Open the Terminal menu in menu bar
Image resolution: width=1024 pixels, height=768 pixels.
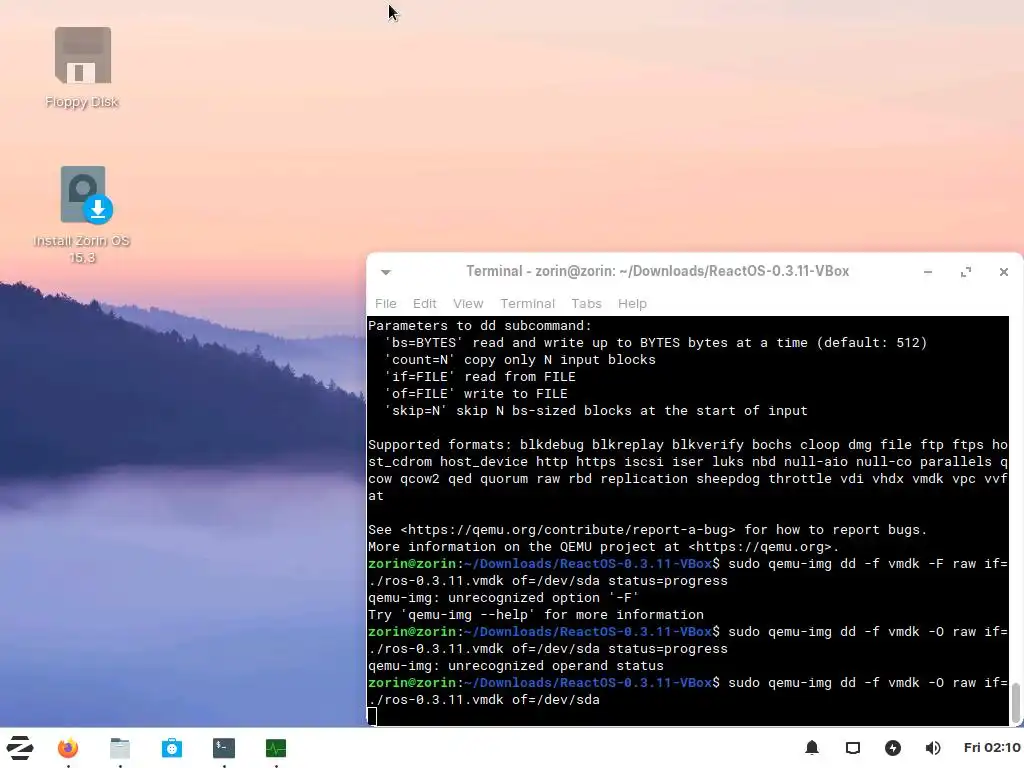pos(528,304)
